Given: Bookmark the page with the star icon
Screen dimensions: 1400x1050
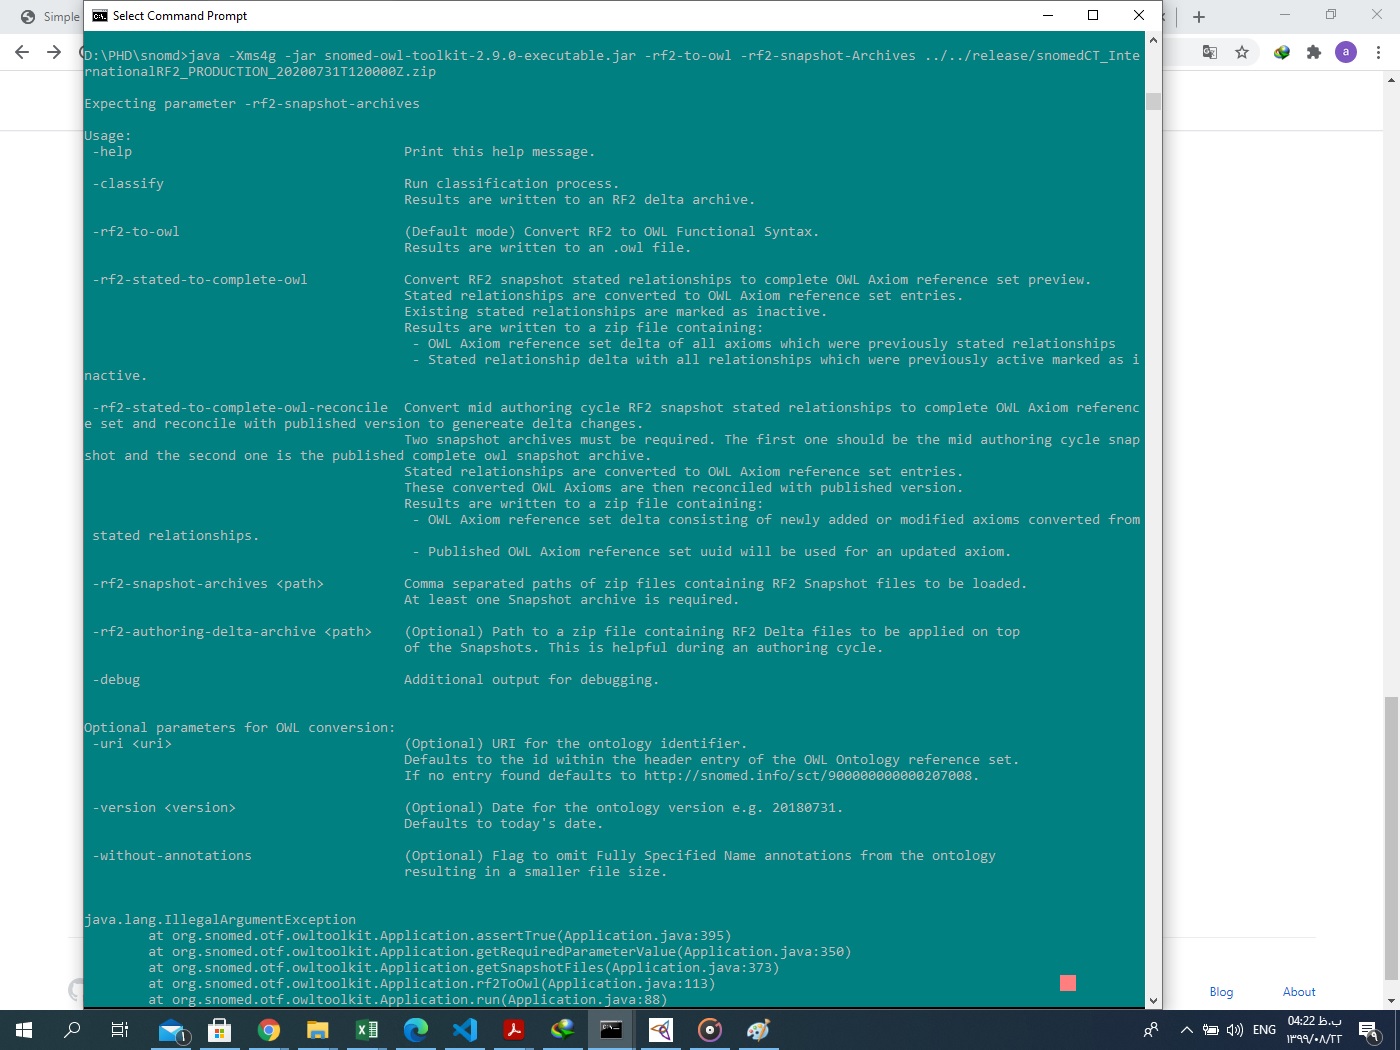Looking at the screenshot, I should (x=1242, y=51).
